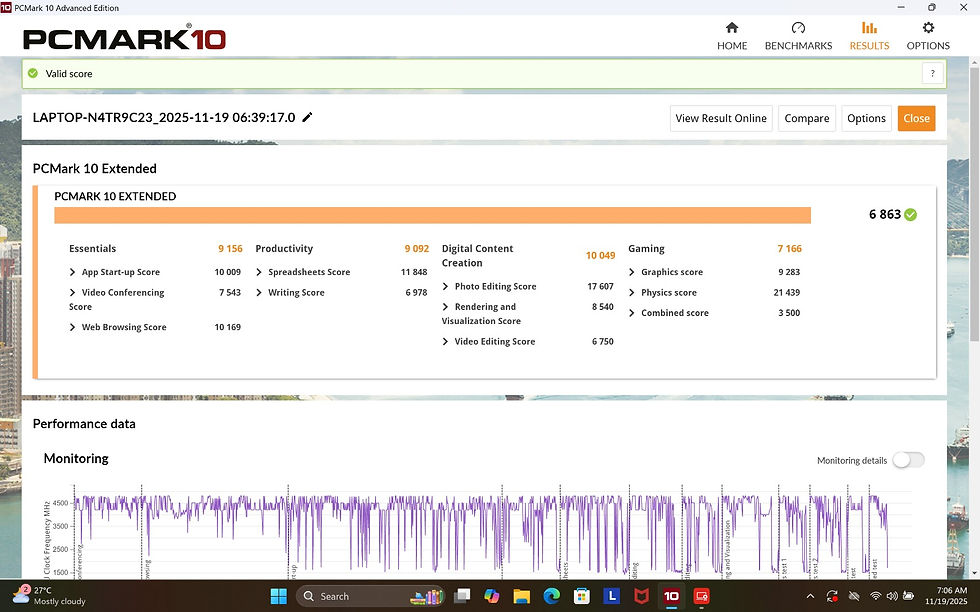This screenshot has width=980, height=612.
Task: Click the help question mark button
Action: click(932, 74)
